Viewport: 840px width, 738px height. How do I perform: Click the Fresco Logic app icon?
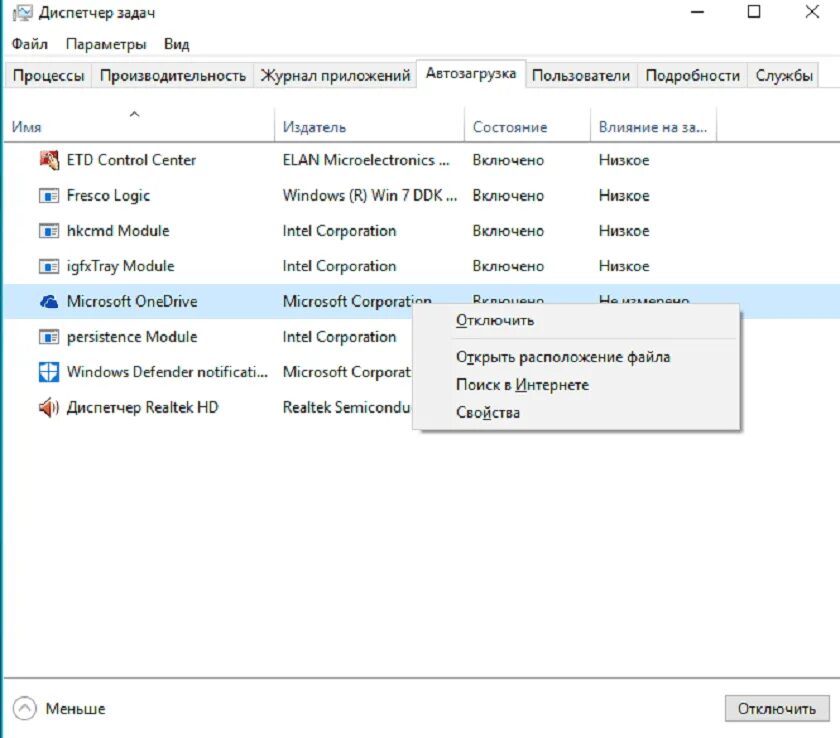coord(49,195)
